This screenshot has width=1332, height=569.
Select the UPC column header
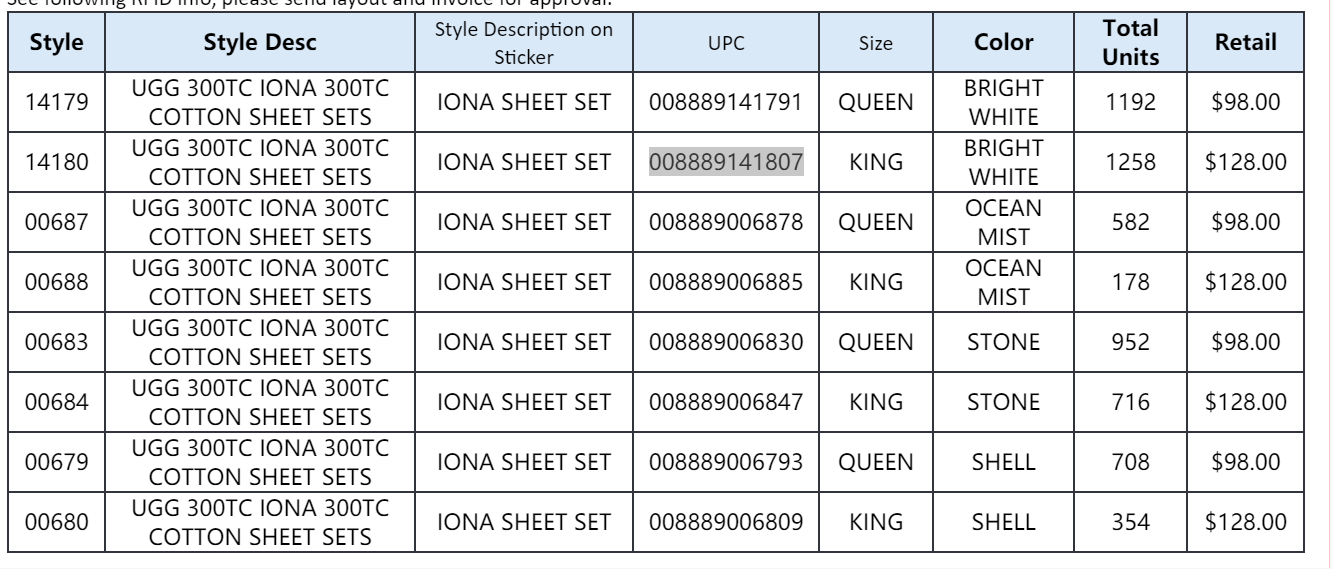coord(726,44)
